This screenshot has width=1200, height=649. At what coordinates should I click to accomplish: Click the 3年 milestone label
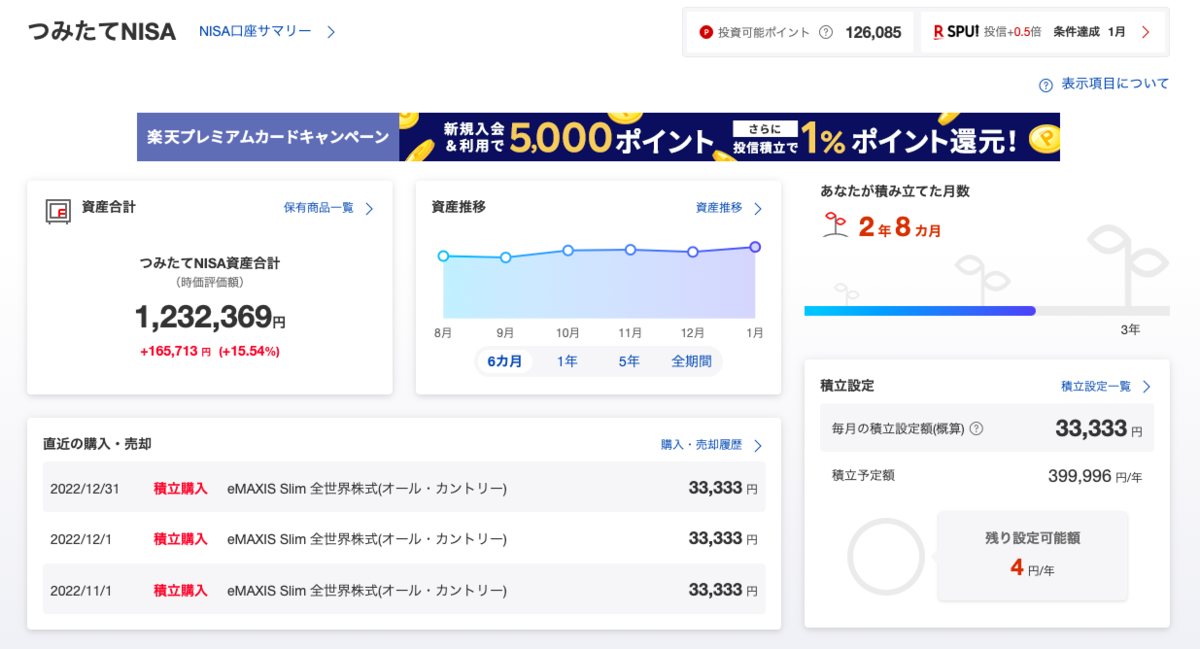(1130, 329)
